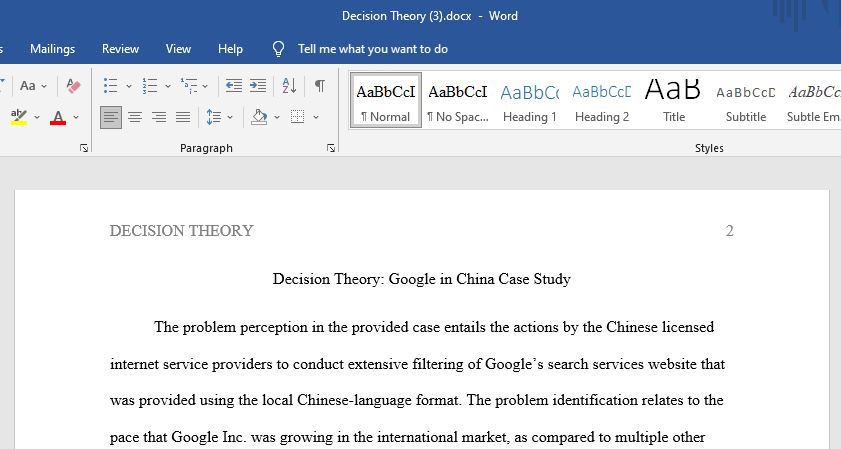This screenshot has width=841, height=449.
Task: Align text left
Action: pyautogui.click(x=110, y=117)
